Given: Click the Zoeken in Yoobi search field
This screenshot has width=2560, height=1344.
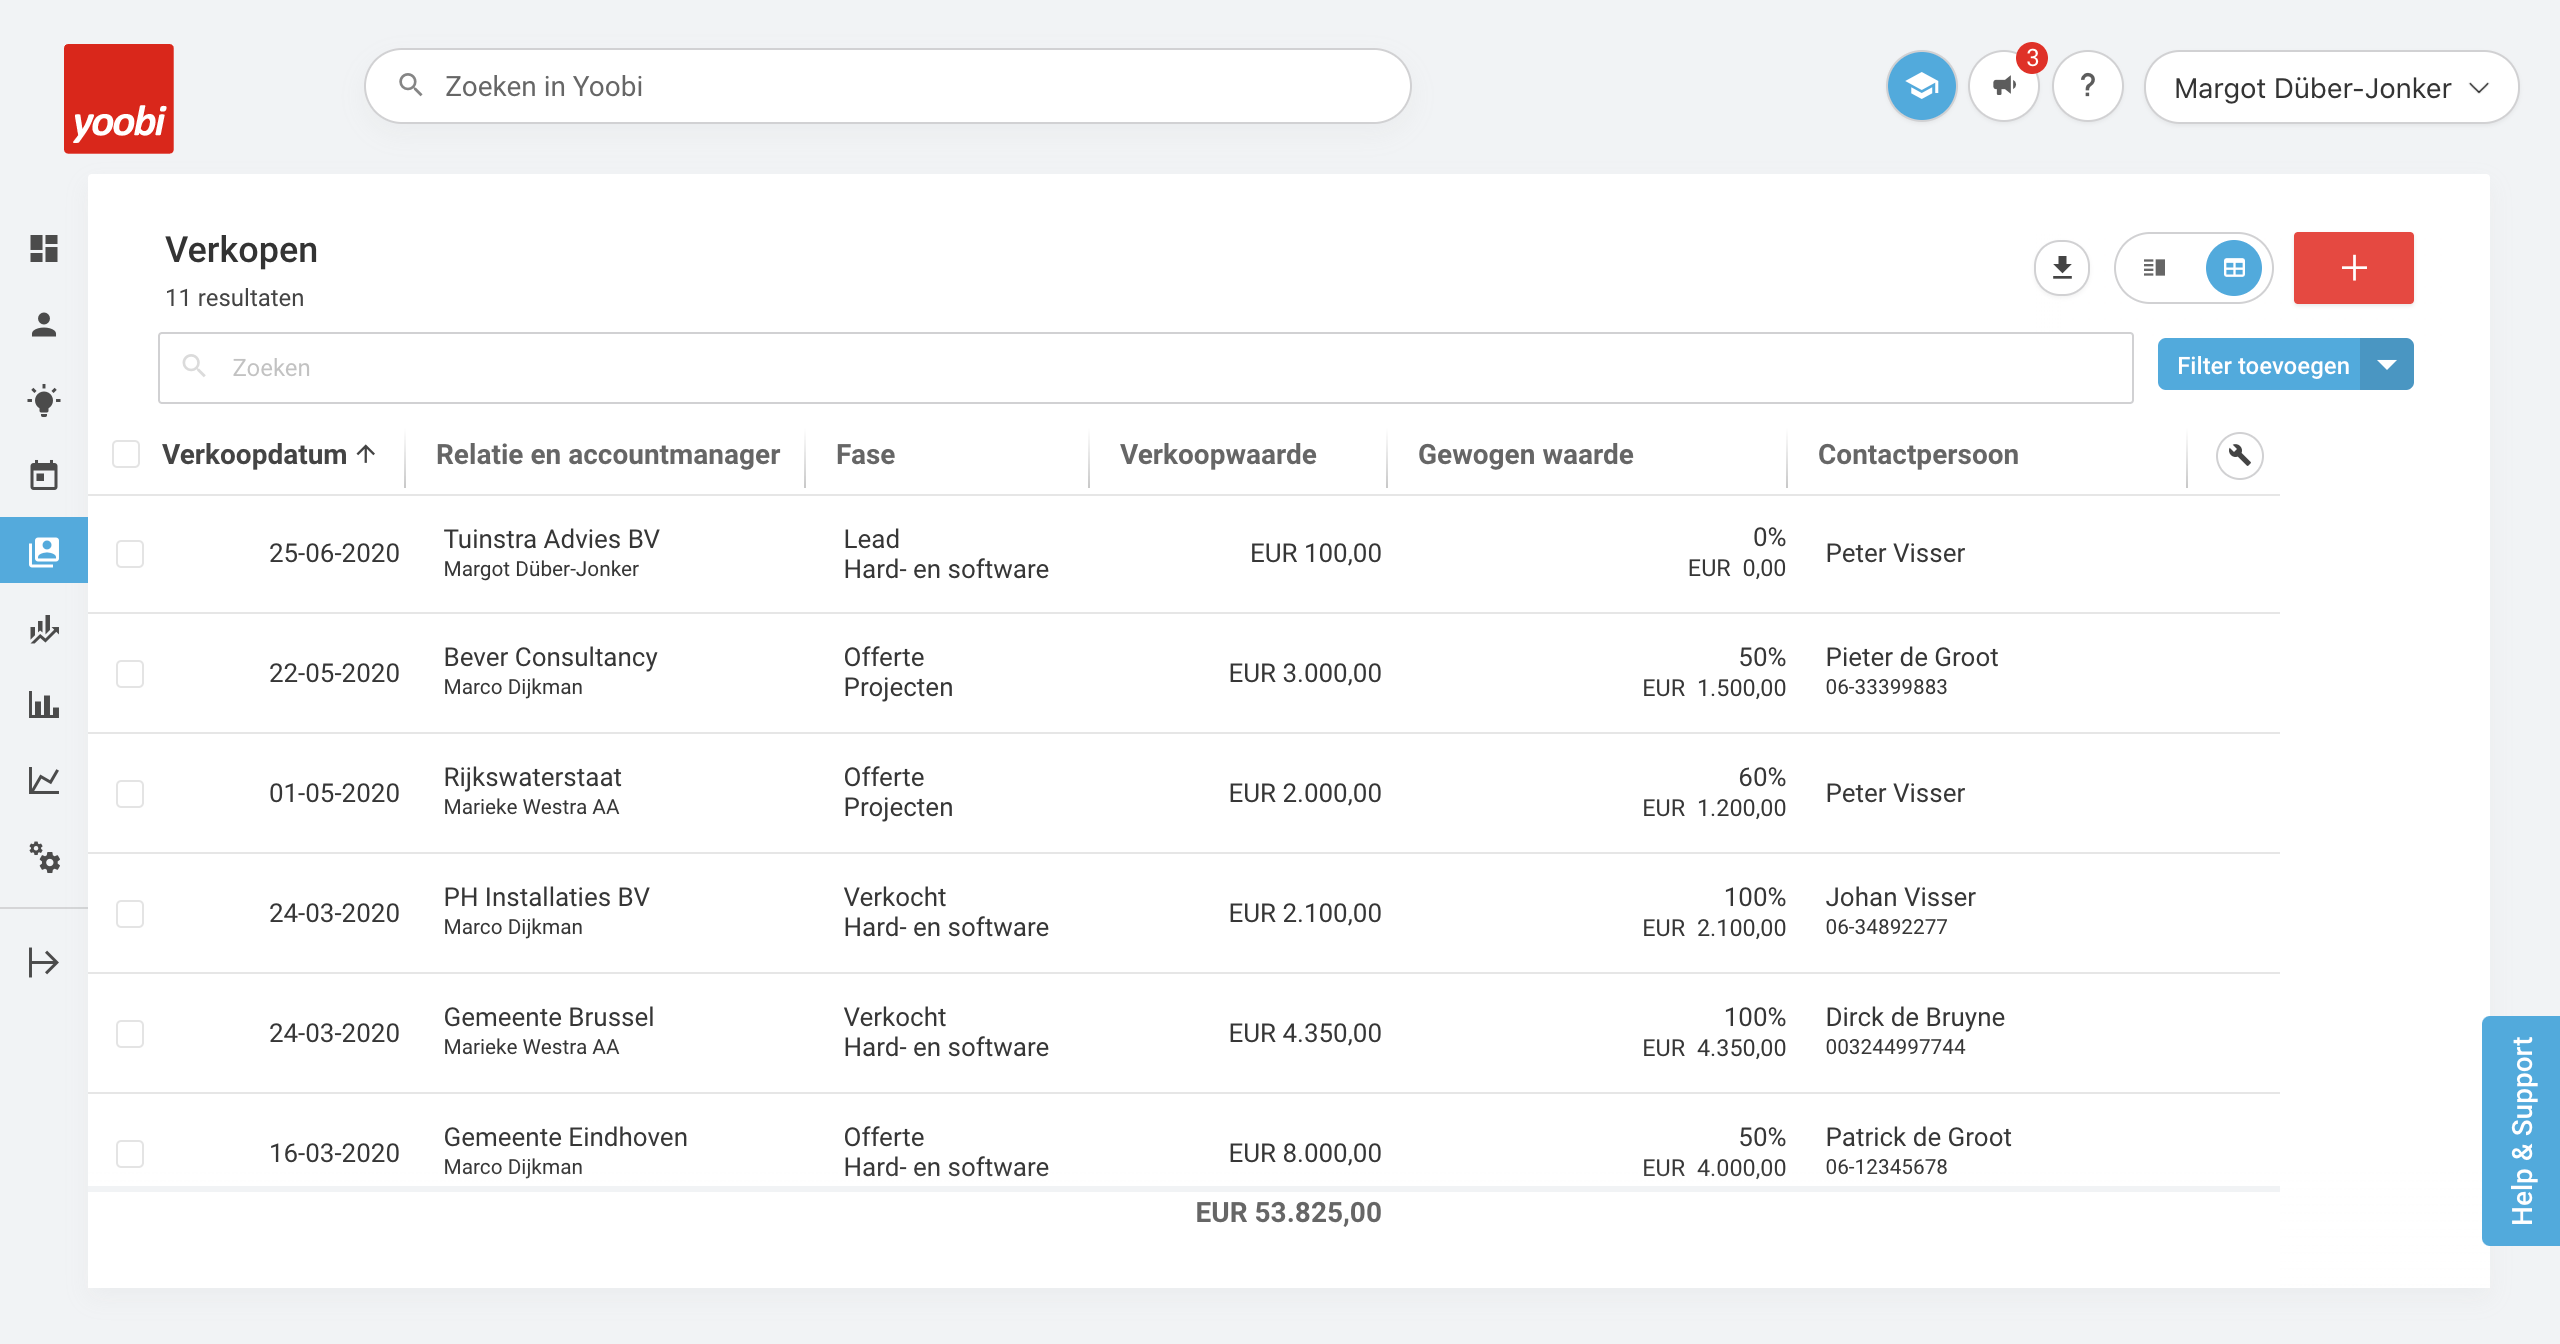Looking at the screenshot, I should pos(888,87).
